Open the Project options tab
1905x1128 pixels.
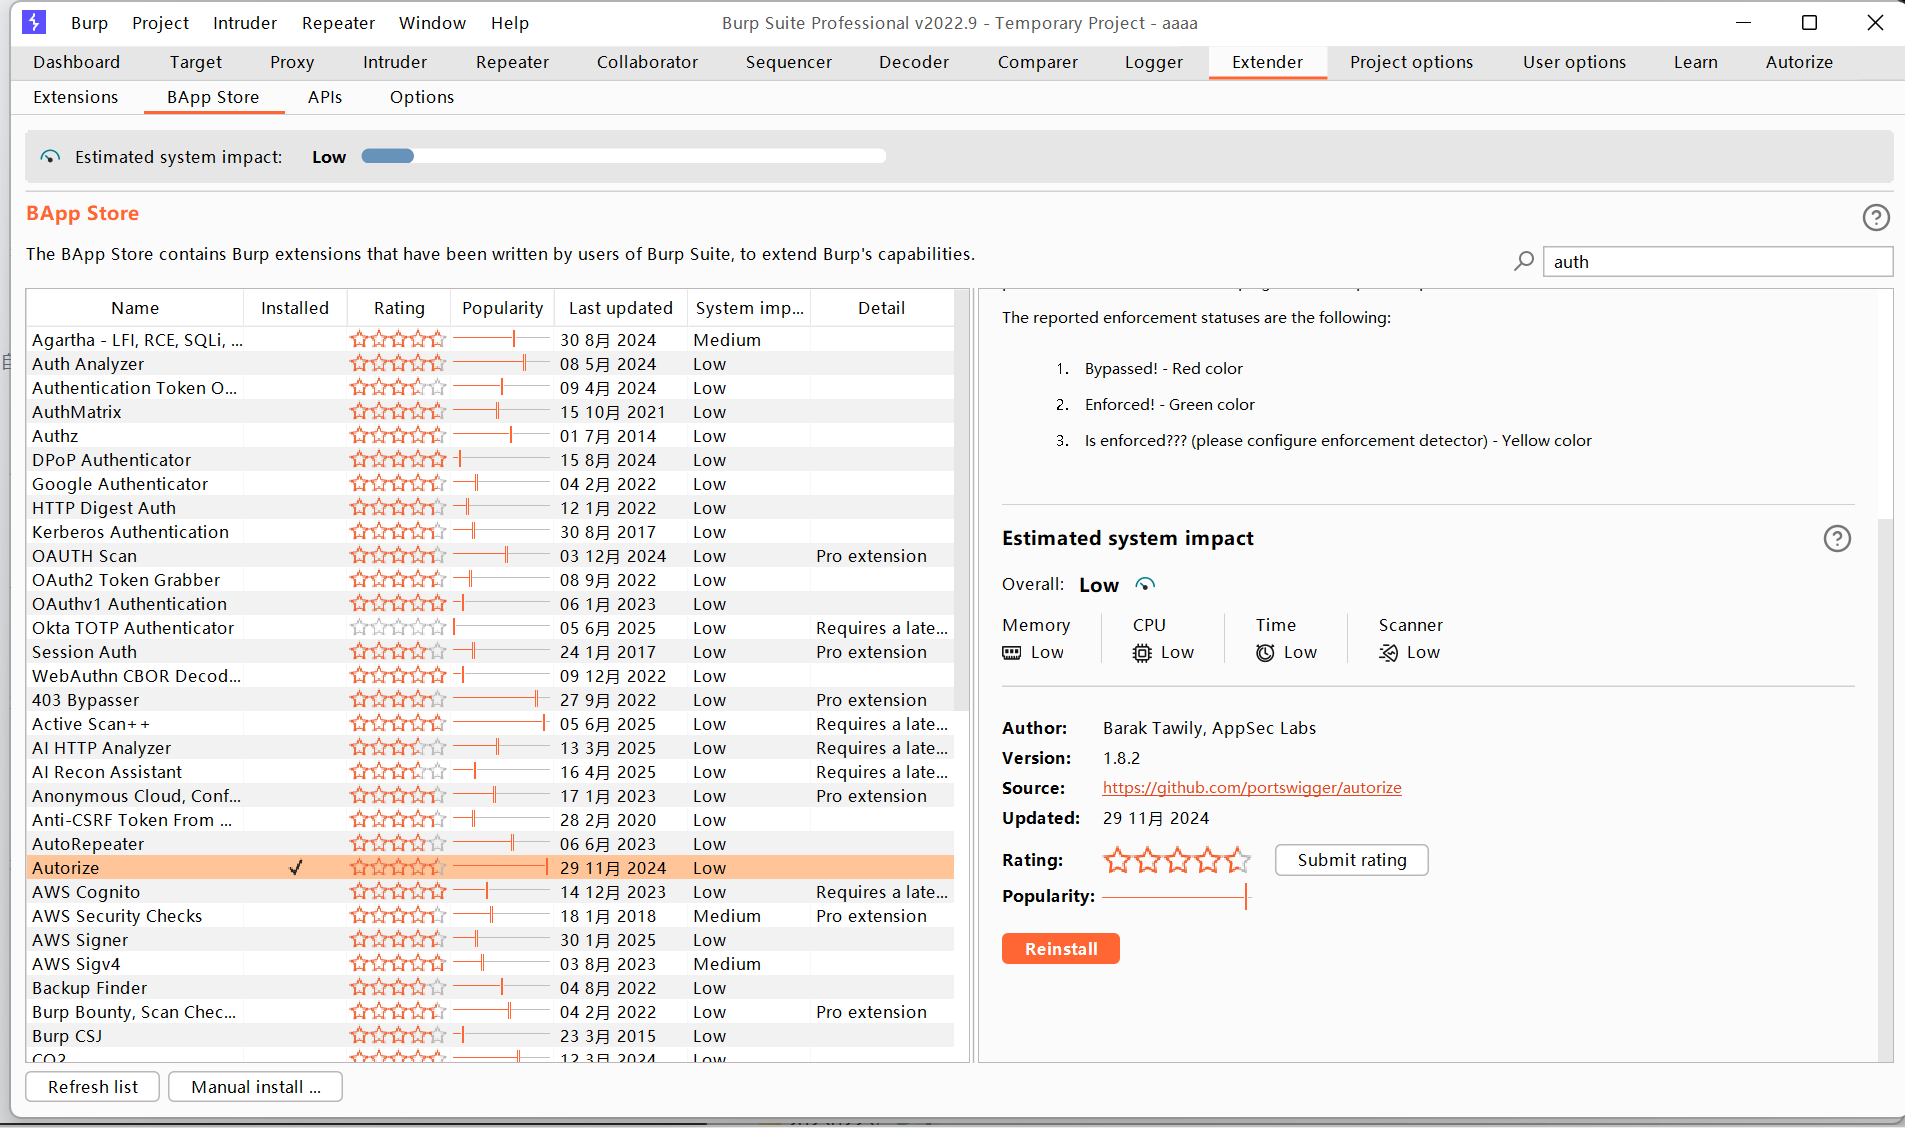coord(1411,62)
